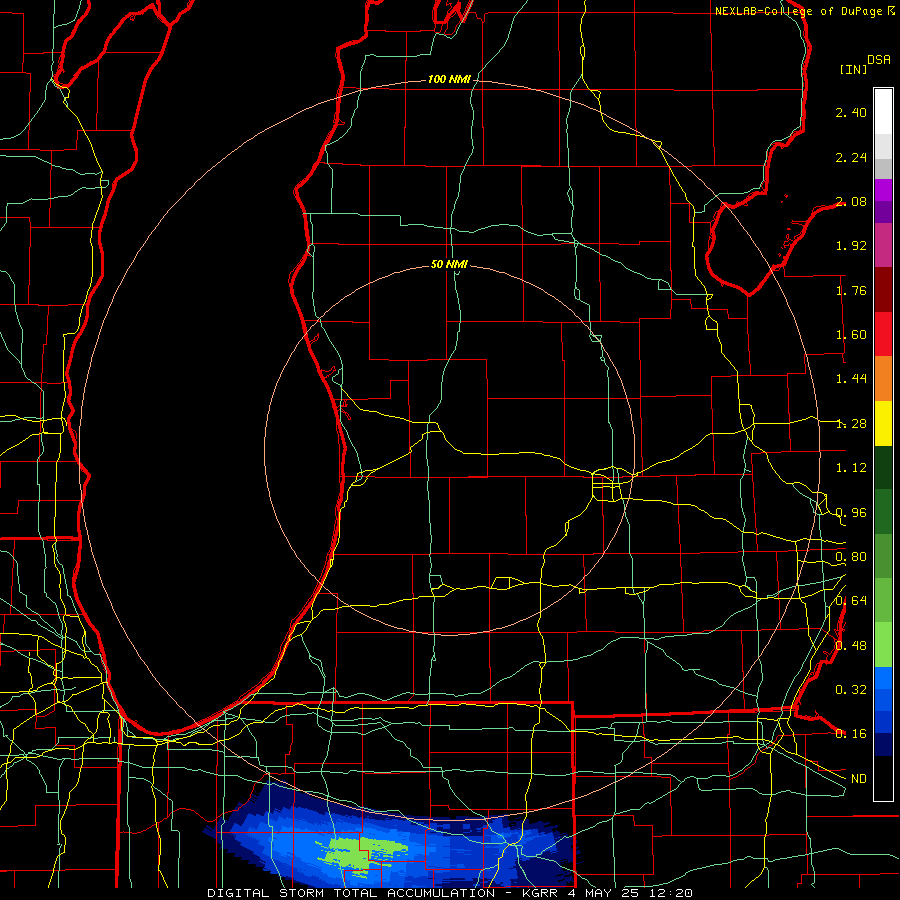Click the ND legend label

tap(859, 779)
